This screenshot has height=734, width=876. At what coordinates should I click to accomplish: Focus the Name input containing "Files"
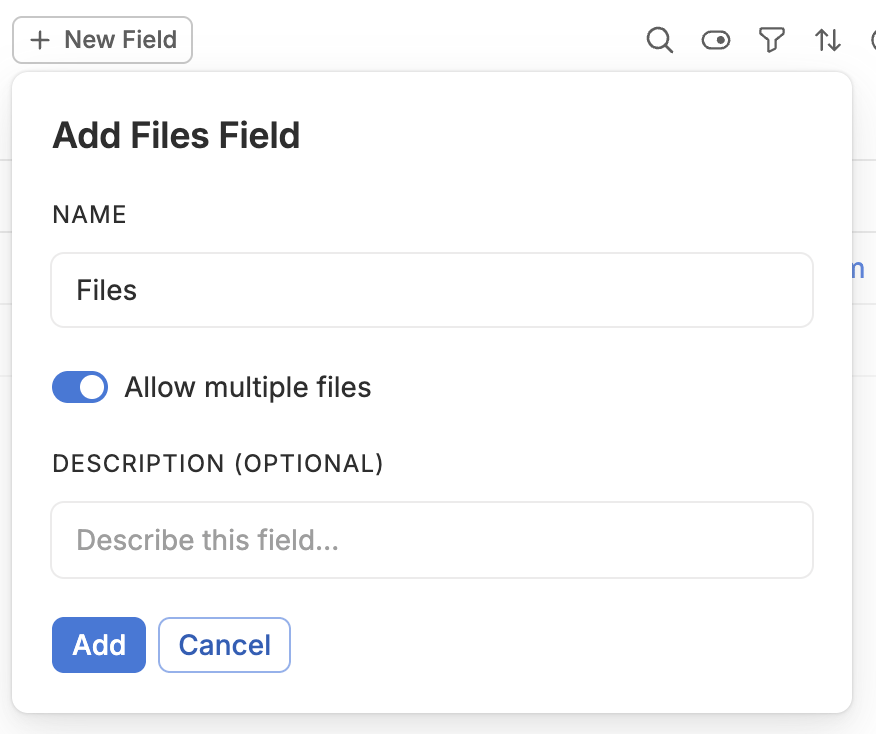(x=432, y=290)
